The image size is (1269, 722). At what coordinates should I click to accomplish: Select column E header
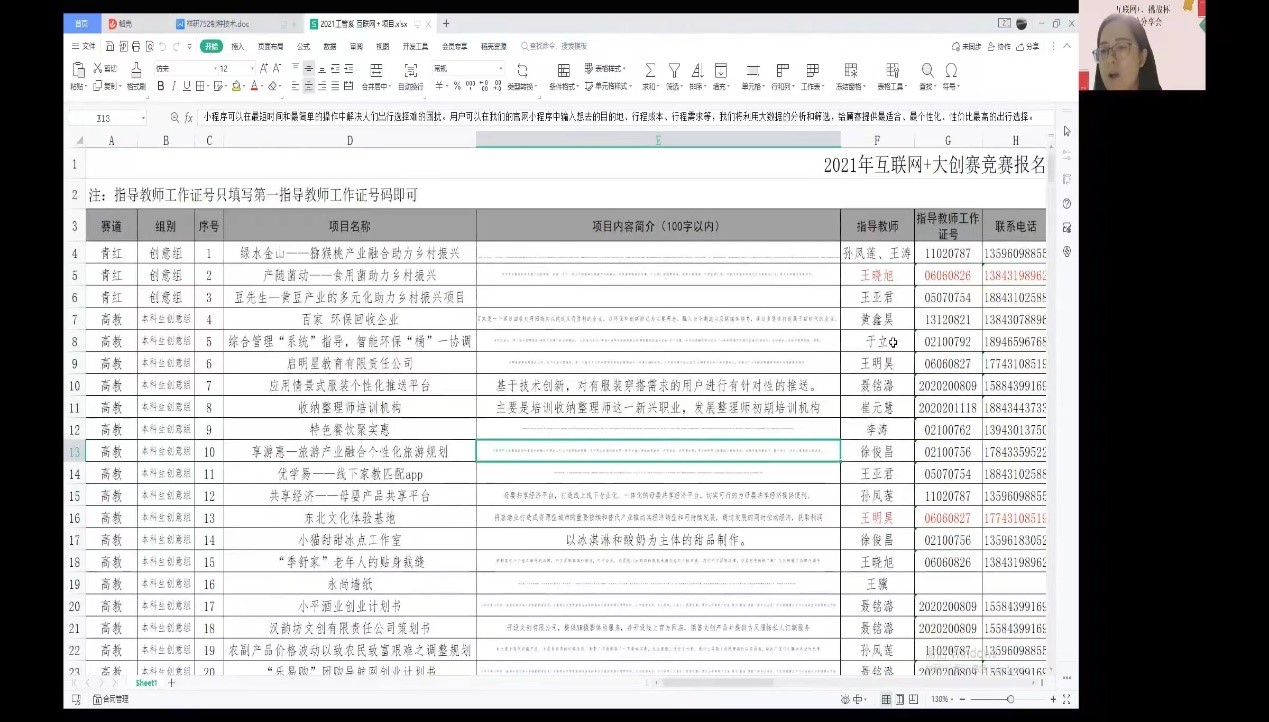(x=658, y=141)
